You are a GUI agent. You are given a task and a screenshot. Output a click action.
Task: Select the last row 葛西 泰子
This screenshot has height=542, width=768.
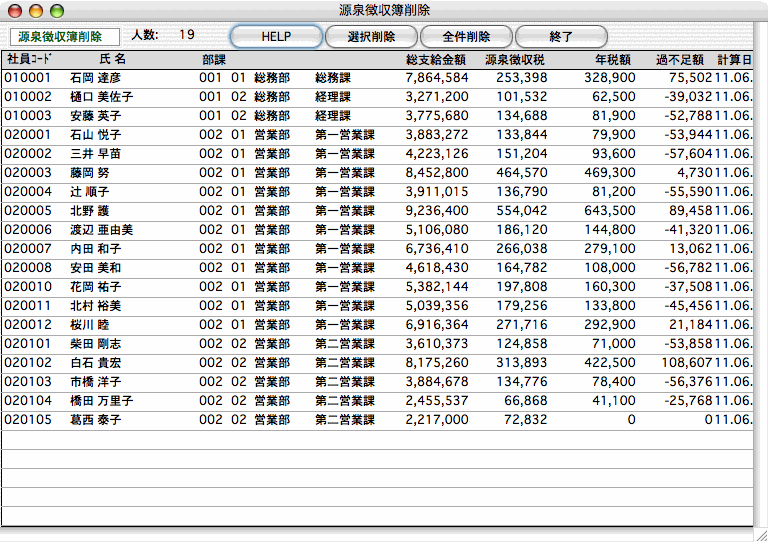[x=95, y=420]
